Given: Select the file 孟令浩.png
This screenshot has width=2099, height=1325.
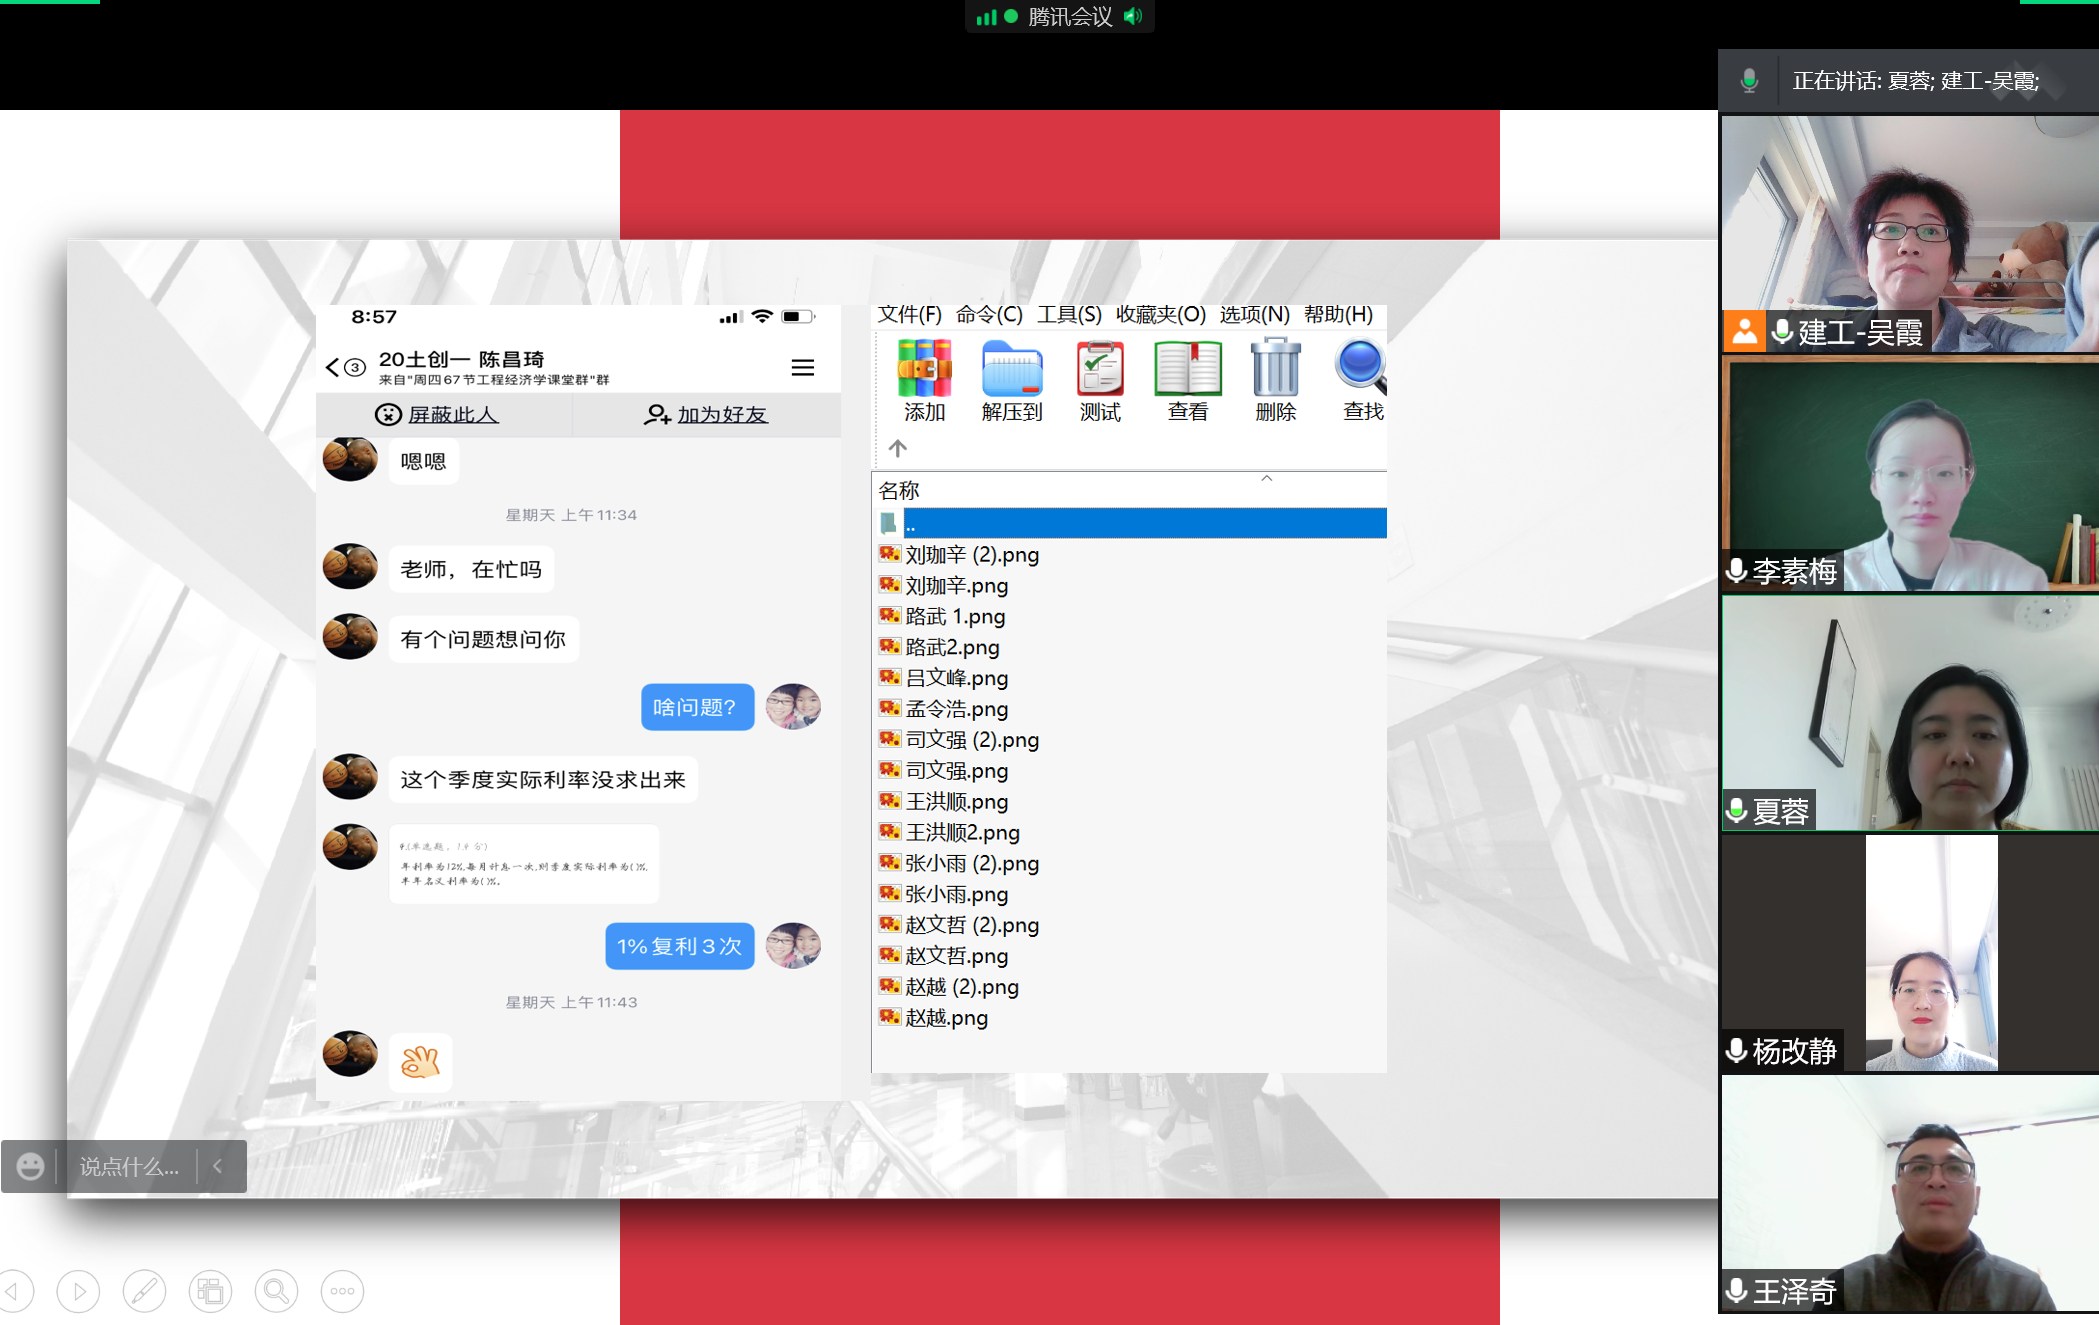Looking at the screenshot, I should 956,709.
